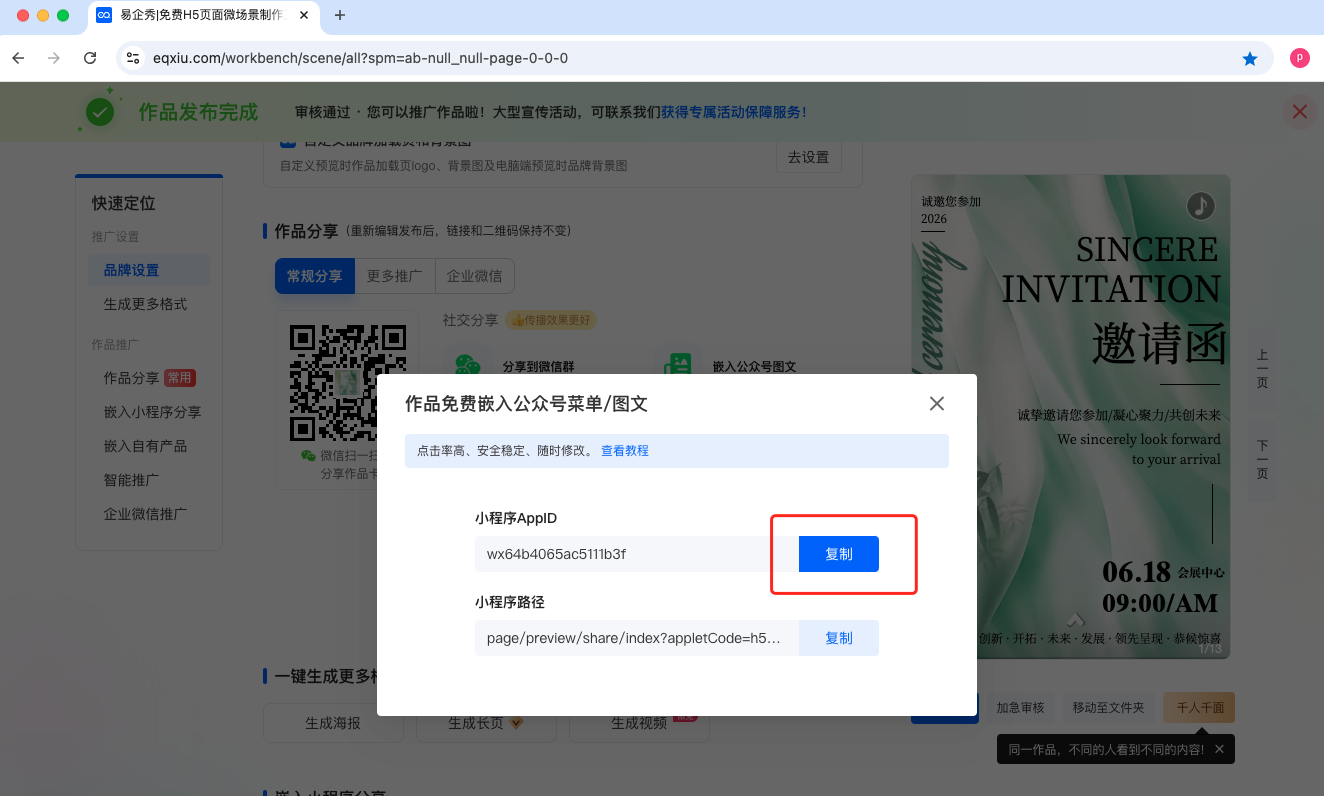1324x796 pixels.
Task: Select 嵌入小程序分享 in the sidebar
Action: [x=152, y=412]
